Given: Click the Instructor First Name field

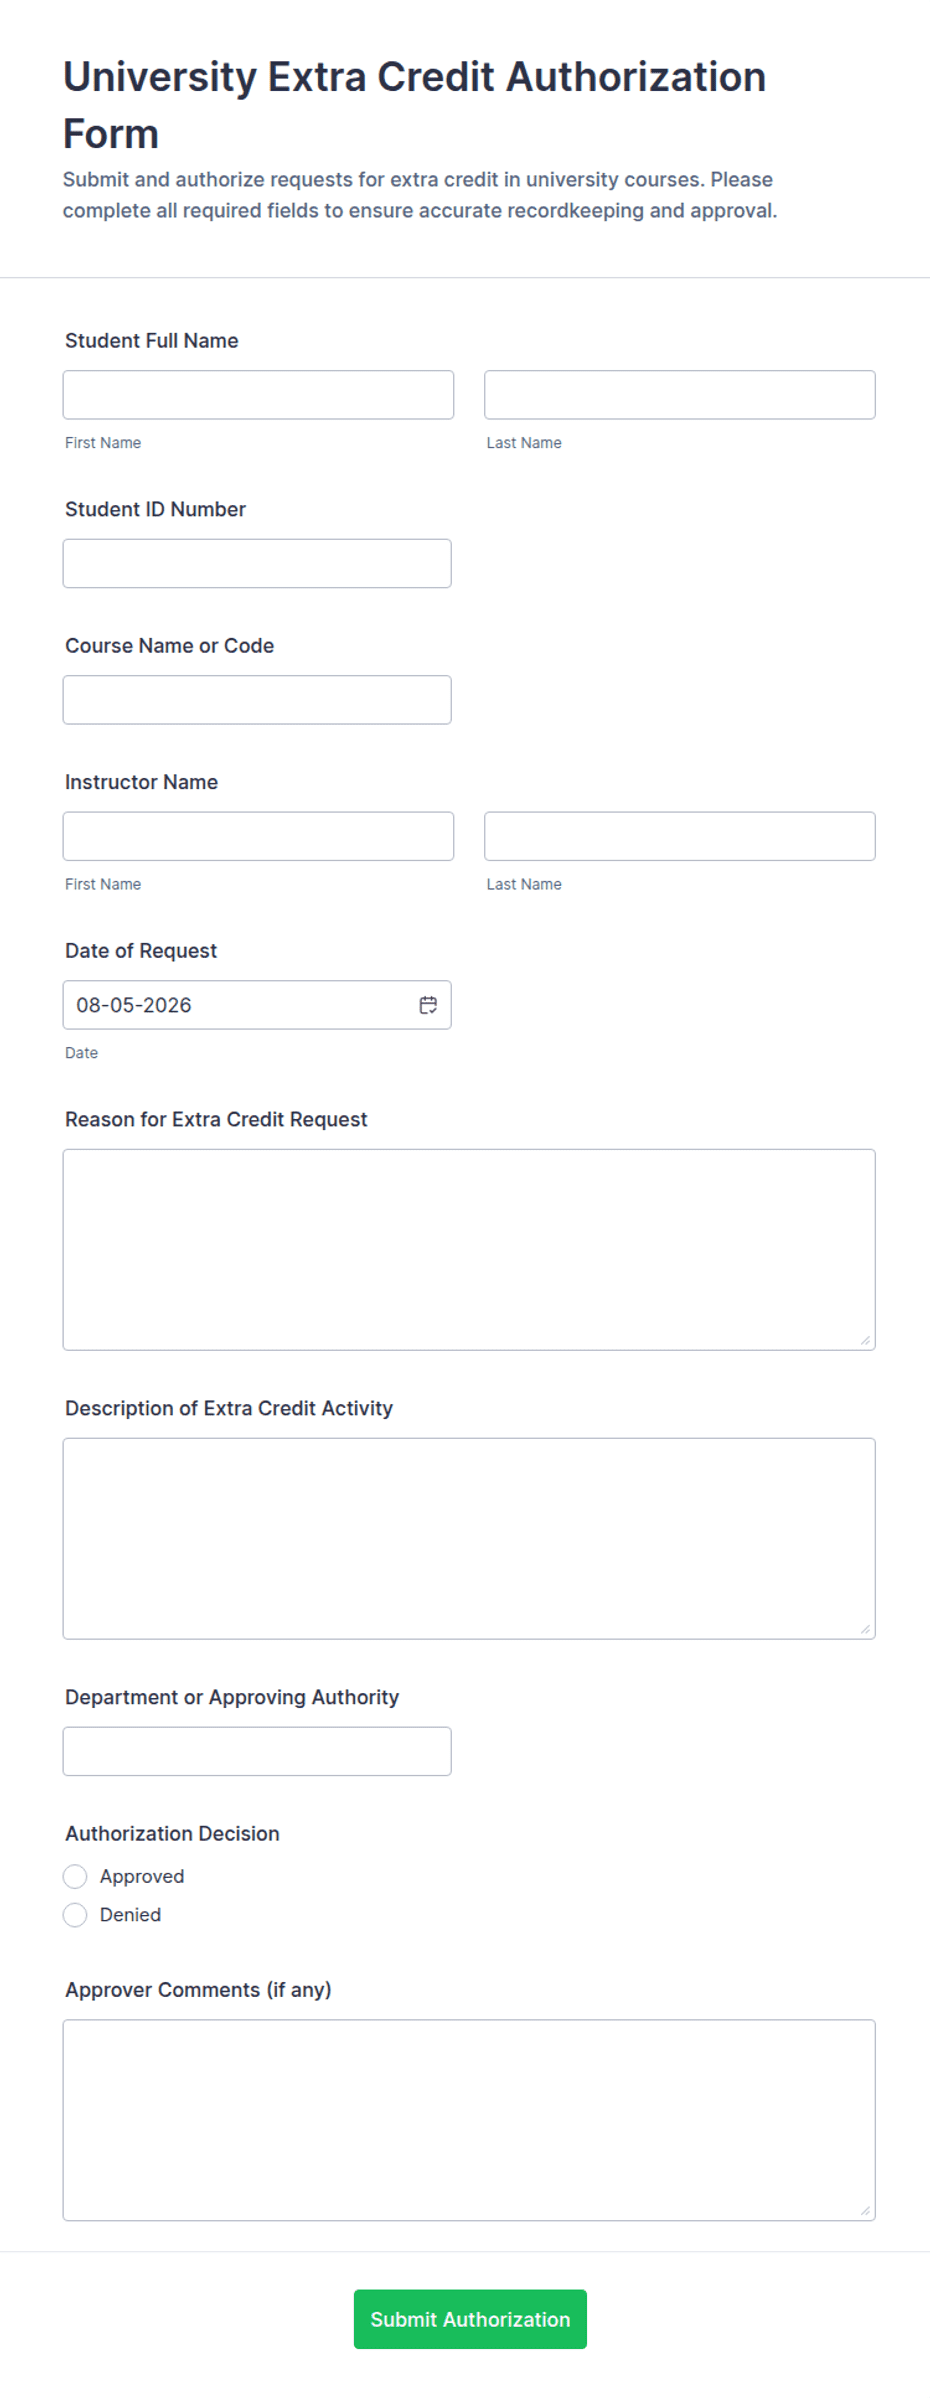Looking at the screenshot, I should 258,836.
